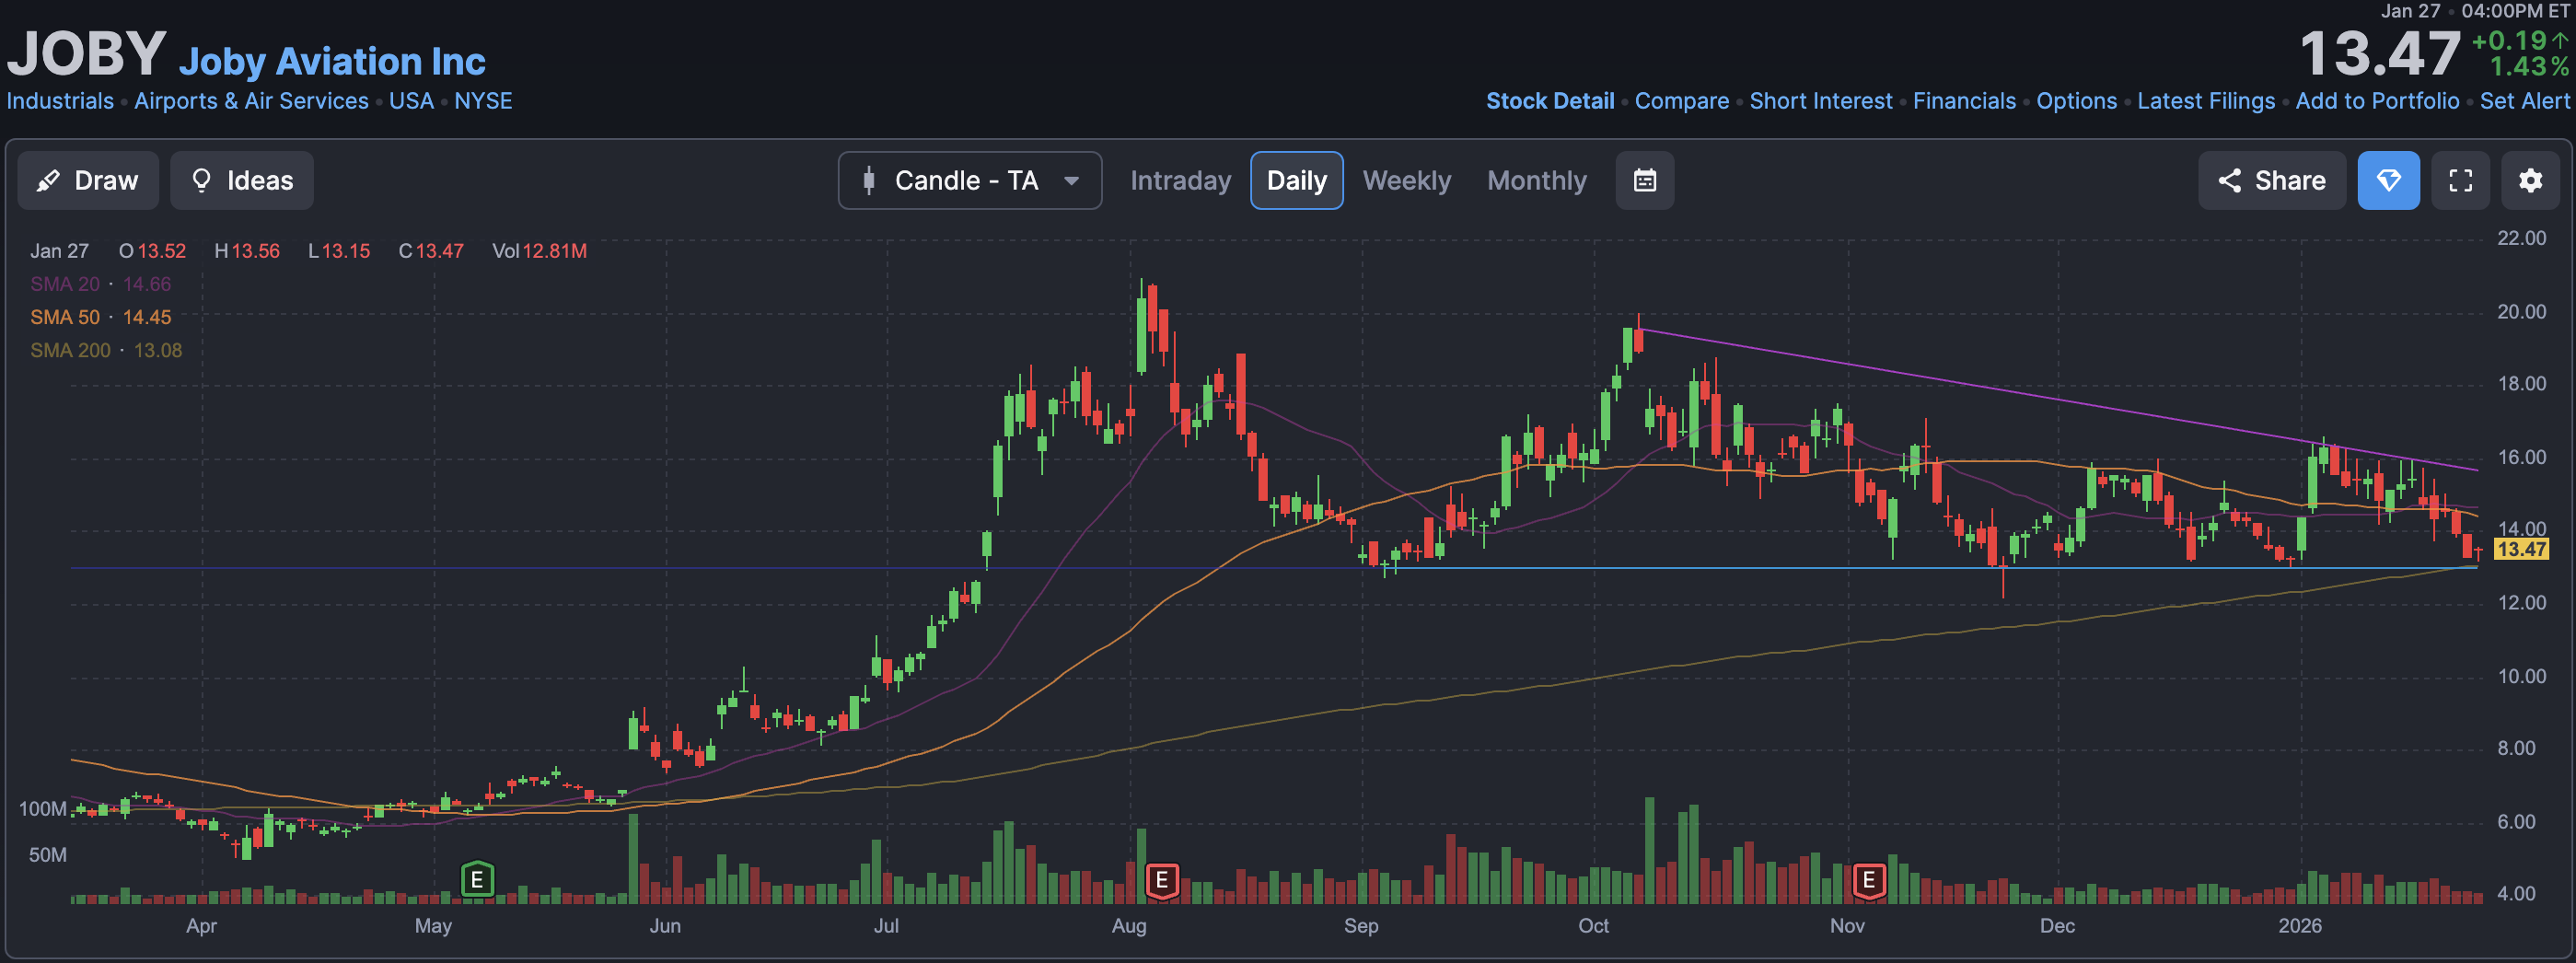Enter fullscreen chart mode
2576x963 pixels.
coord(2460,180)
